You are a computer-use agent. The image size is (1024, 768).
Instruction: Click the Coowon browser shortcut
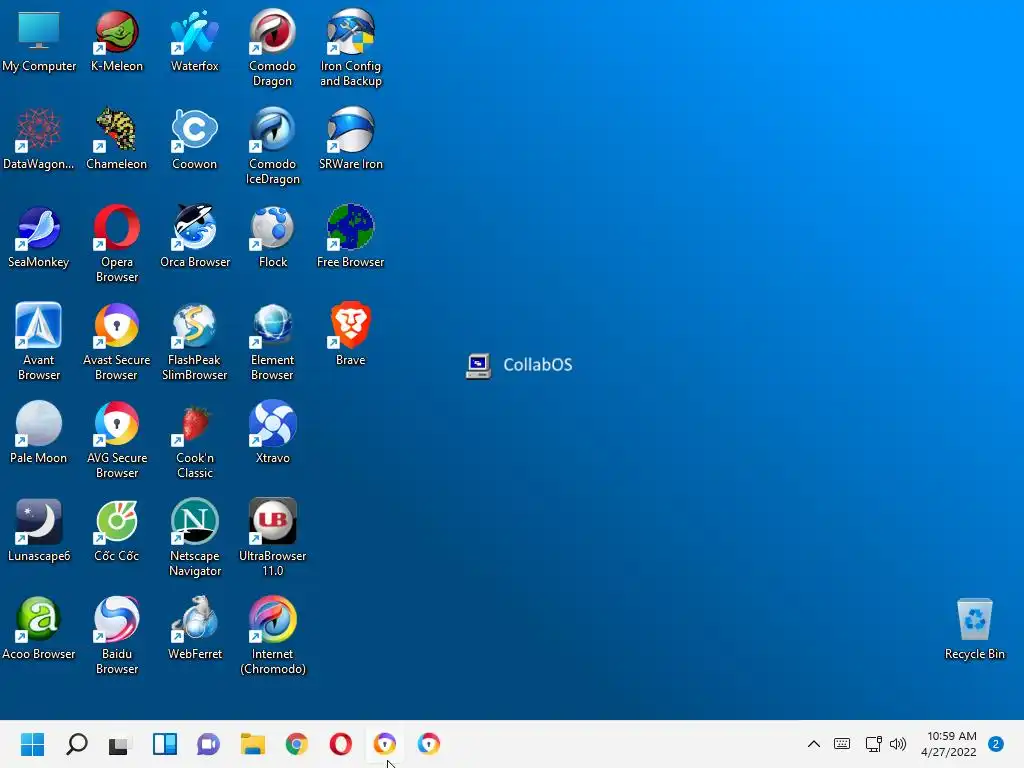pos(195,138)
